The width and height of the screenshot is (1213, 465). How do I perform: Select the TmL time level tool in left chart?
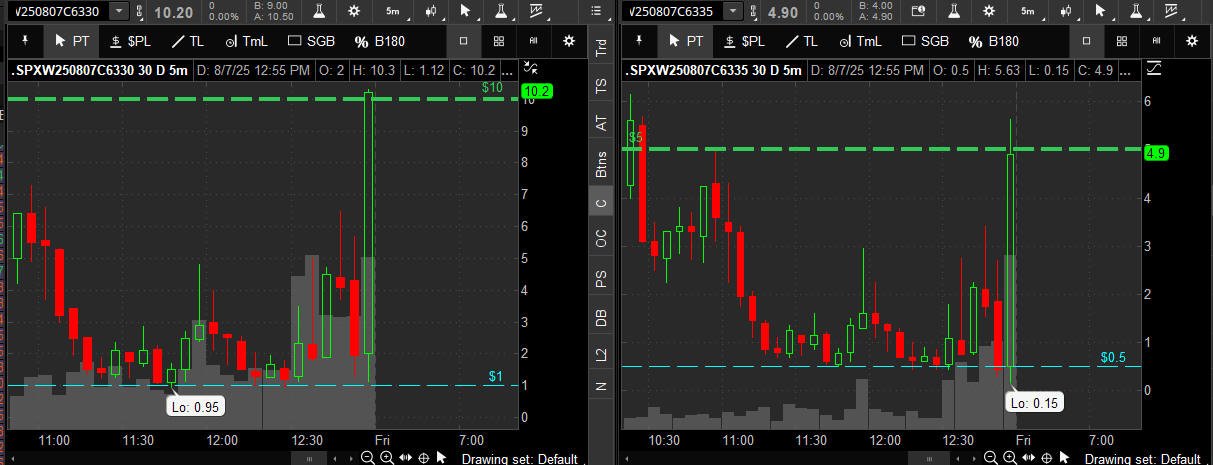point(245,41)
